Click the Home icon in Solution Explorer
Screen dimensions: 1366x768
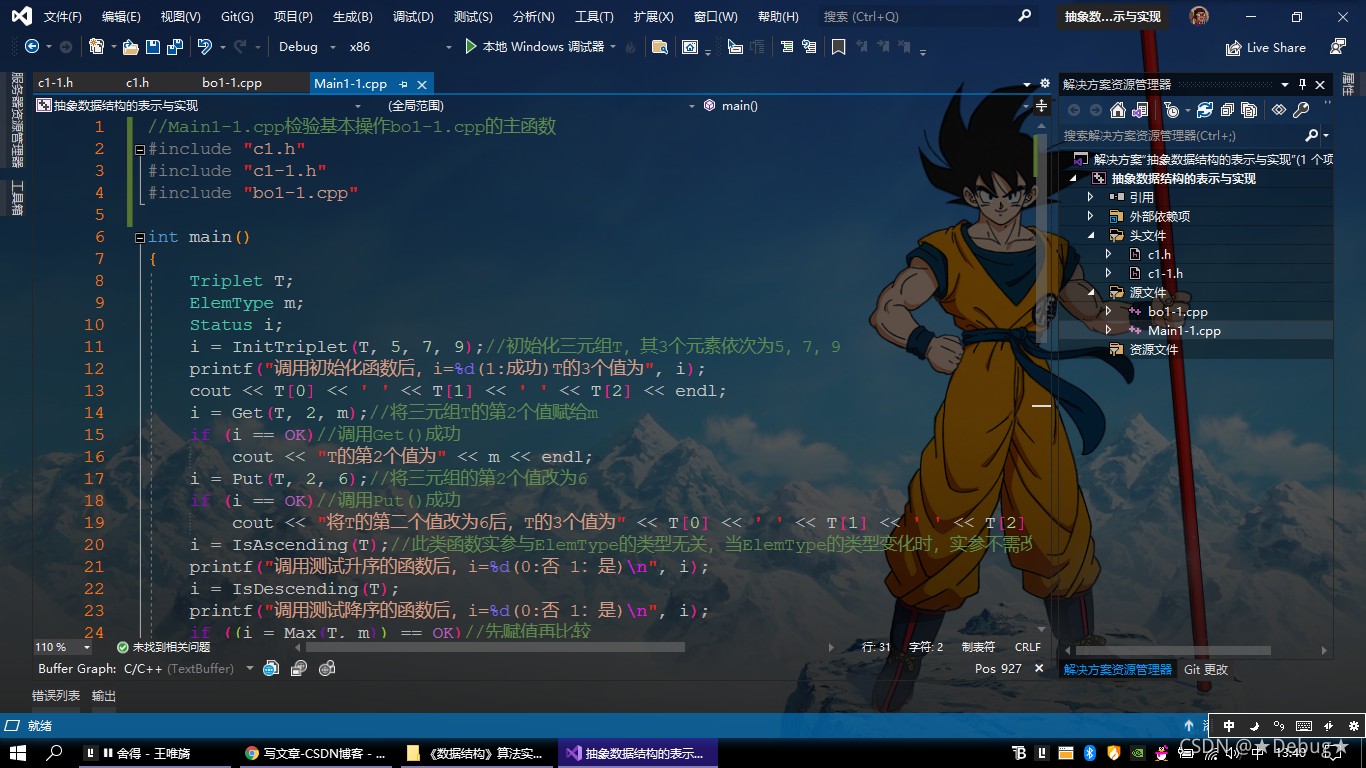pyautogui.click(x=1118, y=110)
